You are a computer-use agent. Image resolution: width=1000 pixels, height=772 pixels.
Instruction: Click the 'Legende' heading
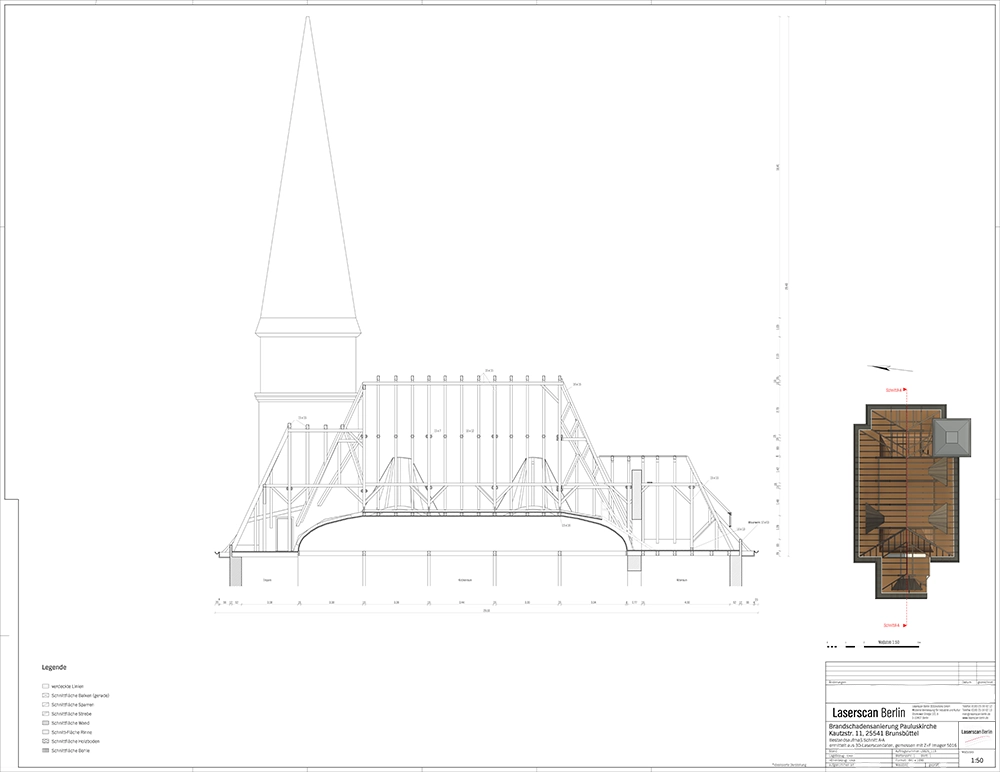tap(53, 666)
